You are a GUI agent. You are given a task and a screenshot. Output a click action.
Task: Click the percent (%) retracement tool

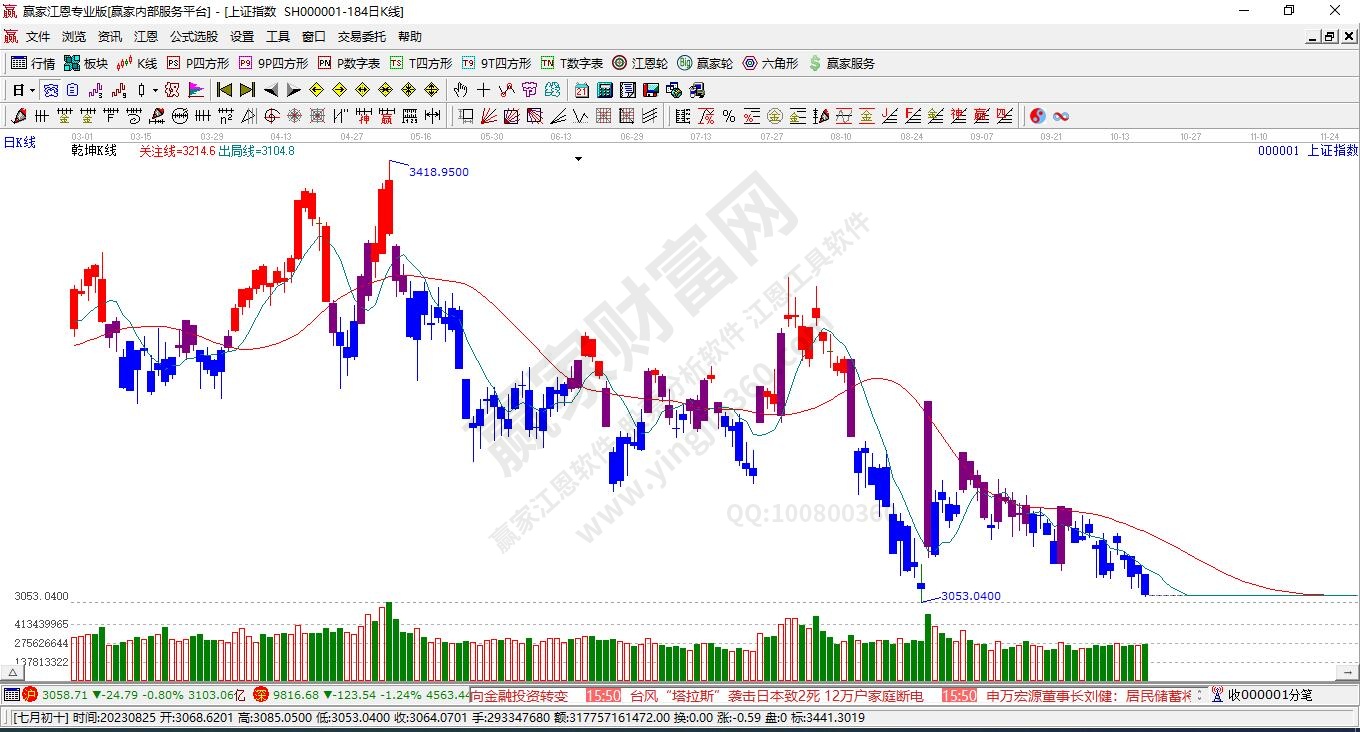pos(729,116)
